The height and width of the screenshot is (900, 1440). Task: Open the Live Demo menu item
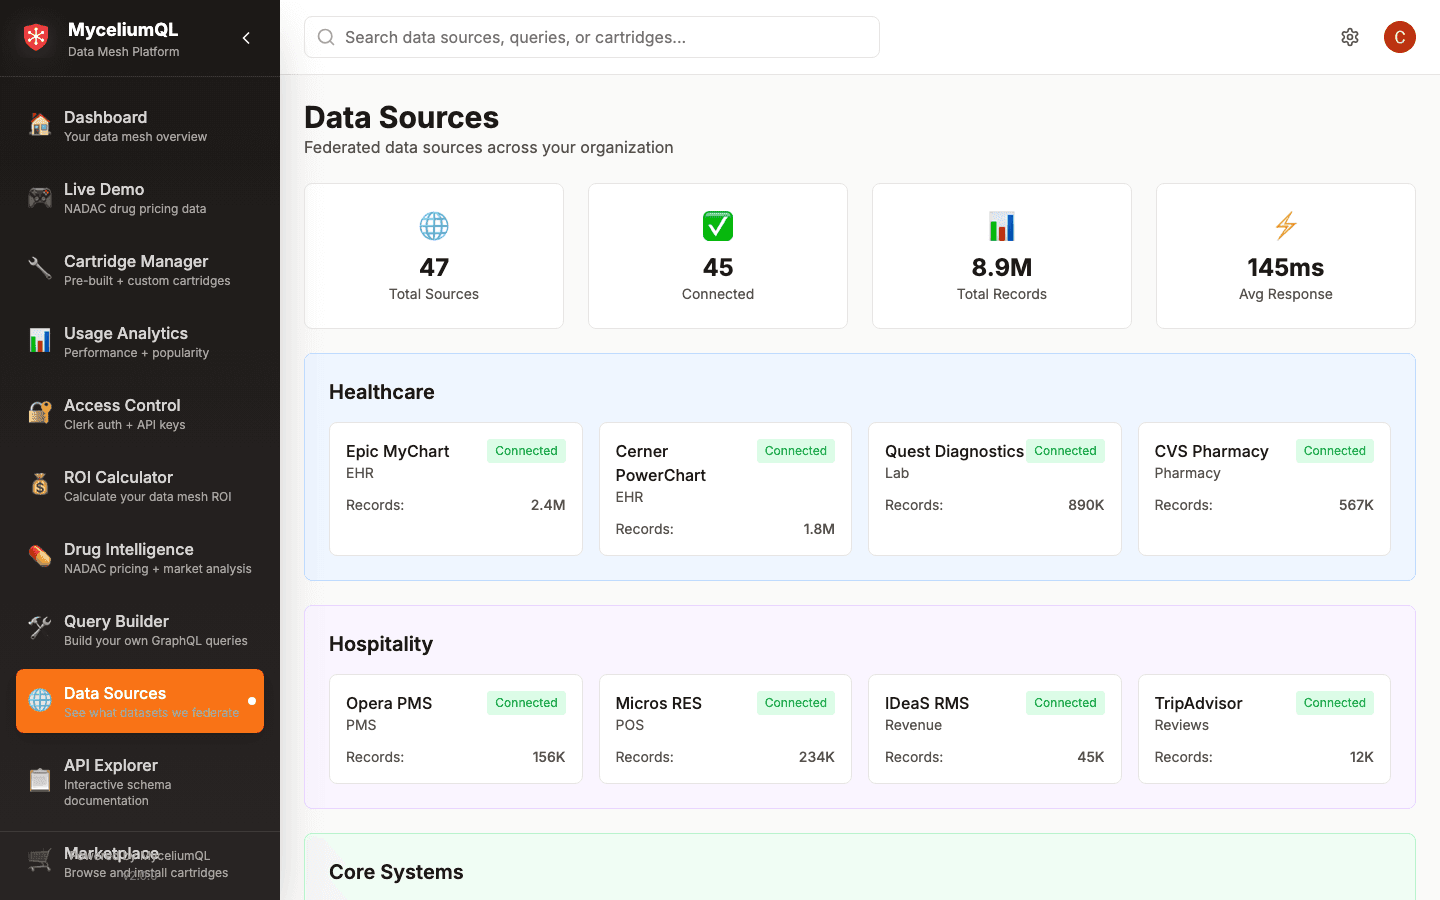pos(140,197)
